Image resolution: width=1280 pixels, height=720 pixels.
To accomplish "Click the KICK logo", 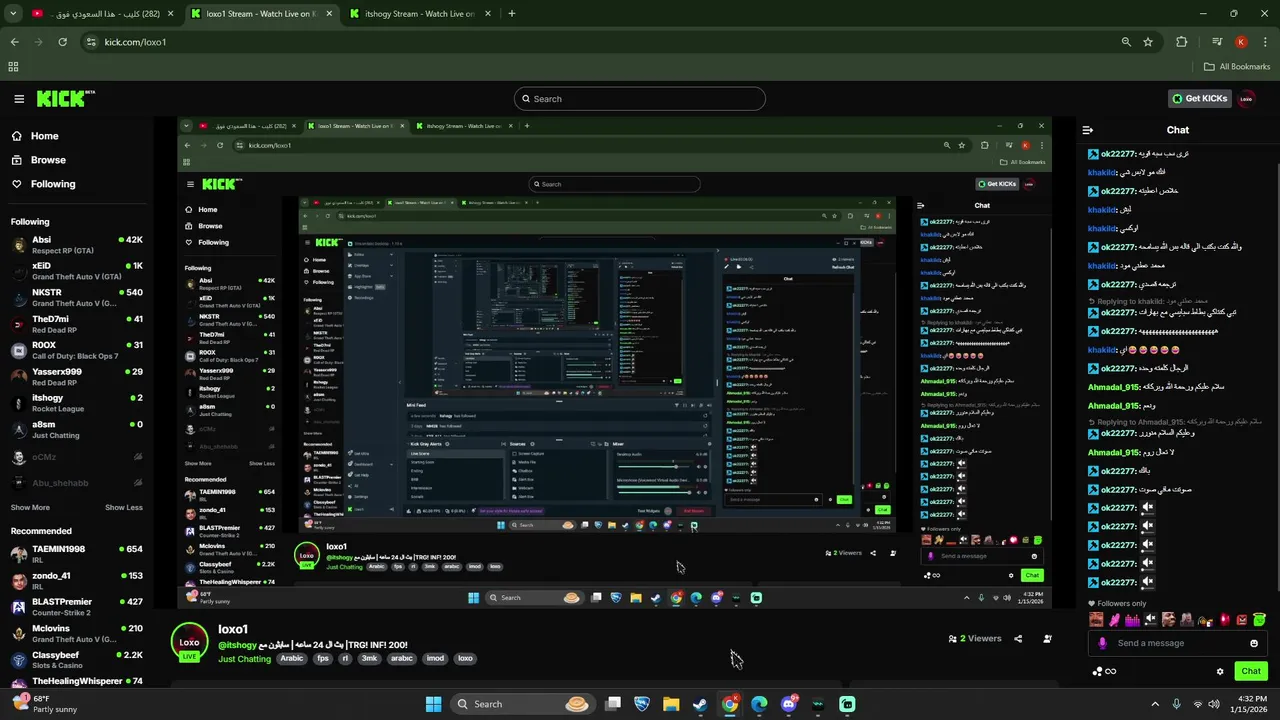I will point(66,98).
